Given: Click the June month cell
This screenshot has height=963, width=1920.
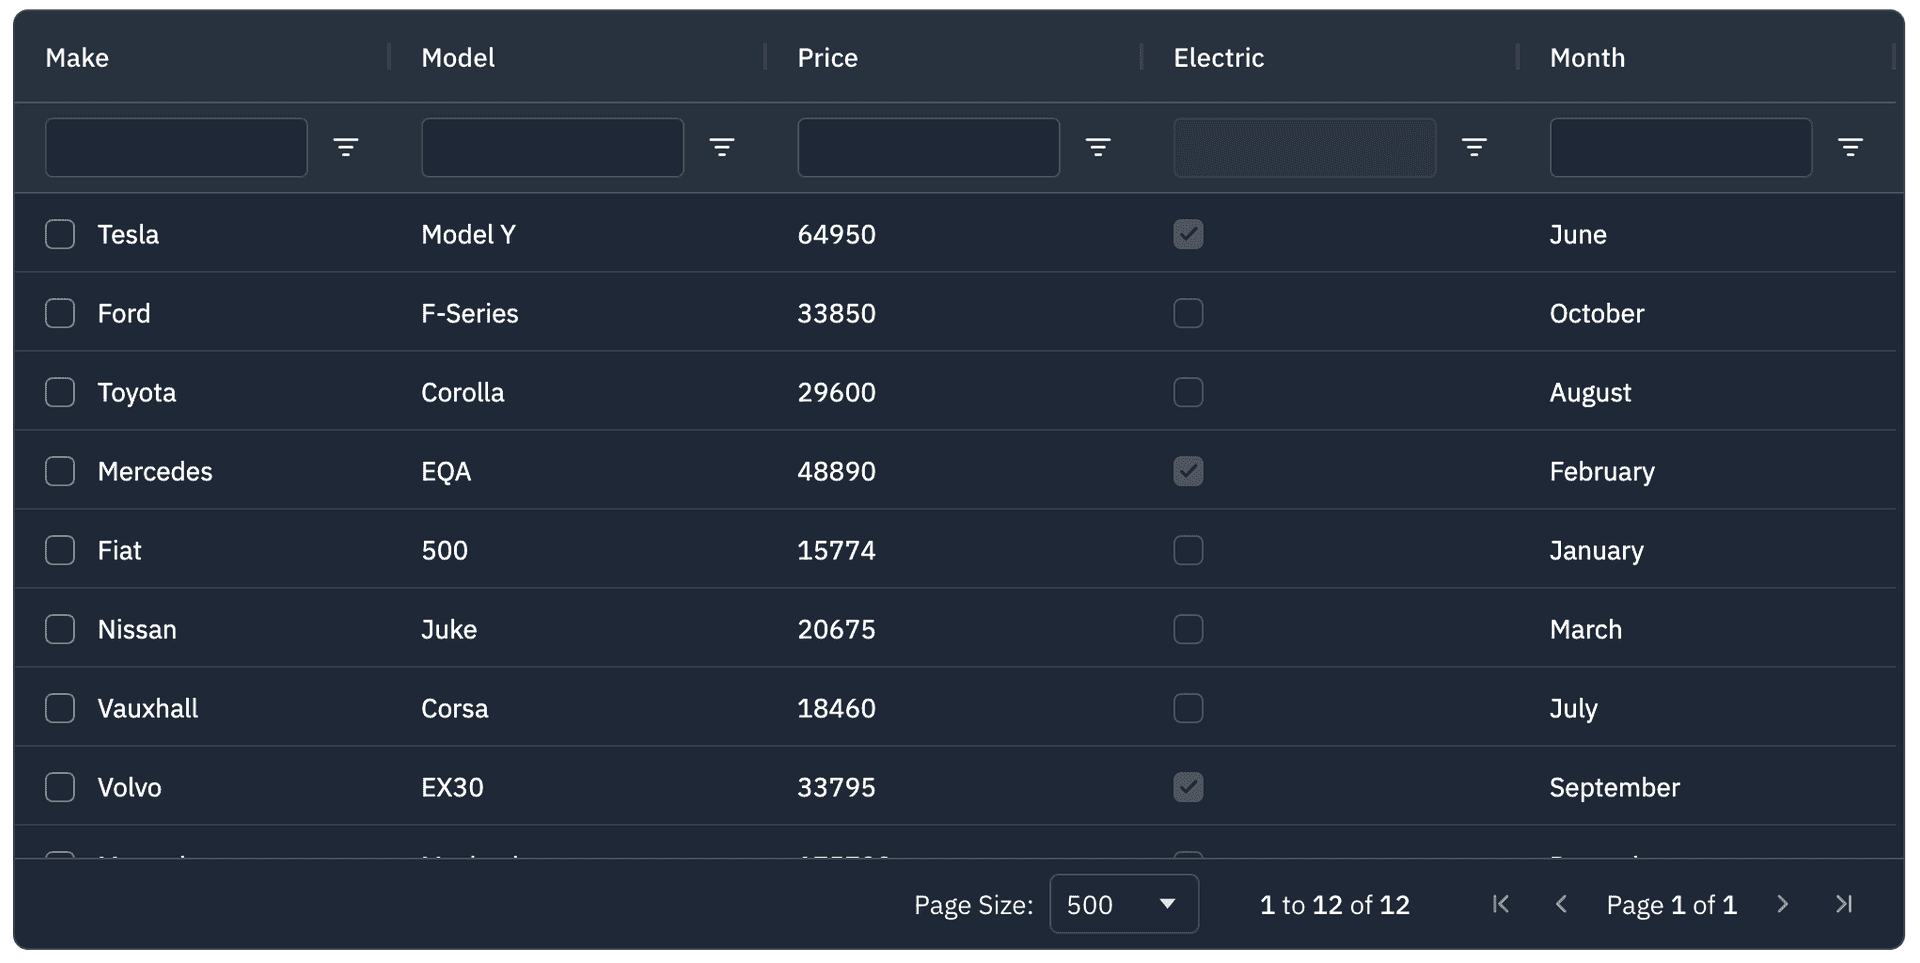Looking at the screenshot, I should 1578,234.
